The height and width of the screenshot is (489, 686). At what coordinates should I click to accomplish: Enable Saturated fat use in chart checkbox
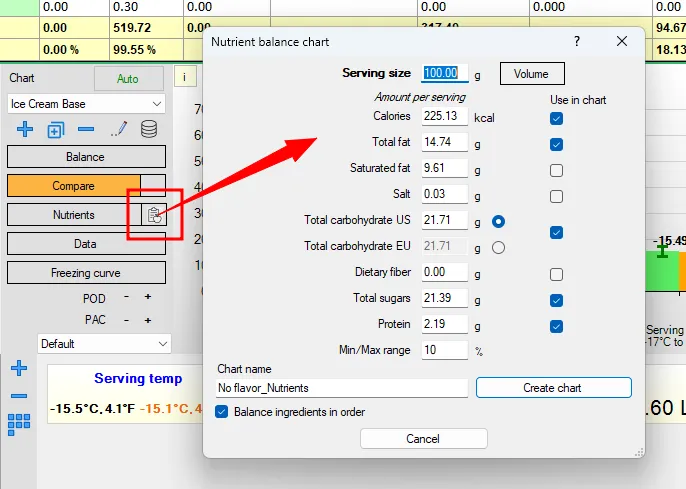click(556, 170)
